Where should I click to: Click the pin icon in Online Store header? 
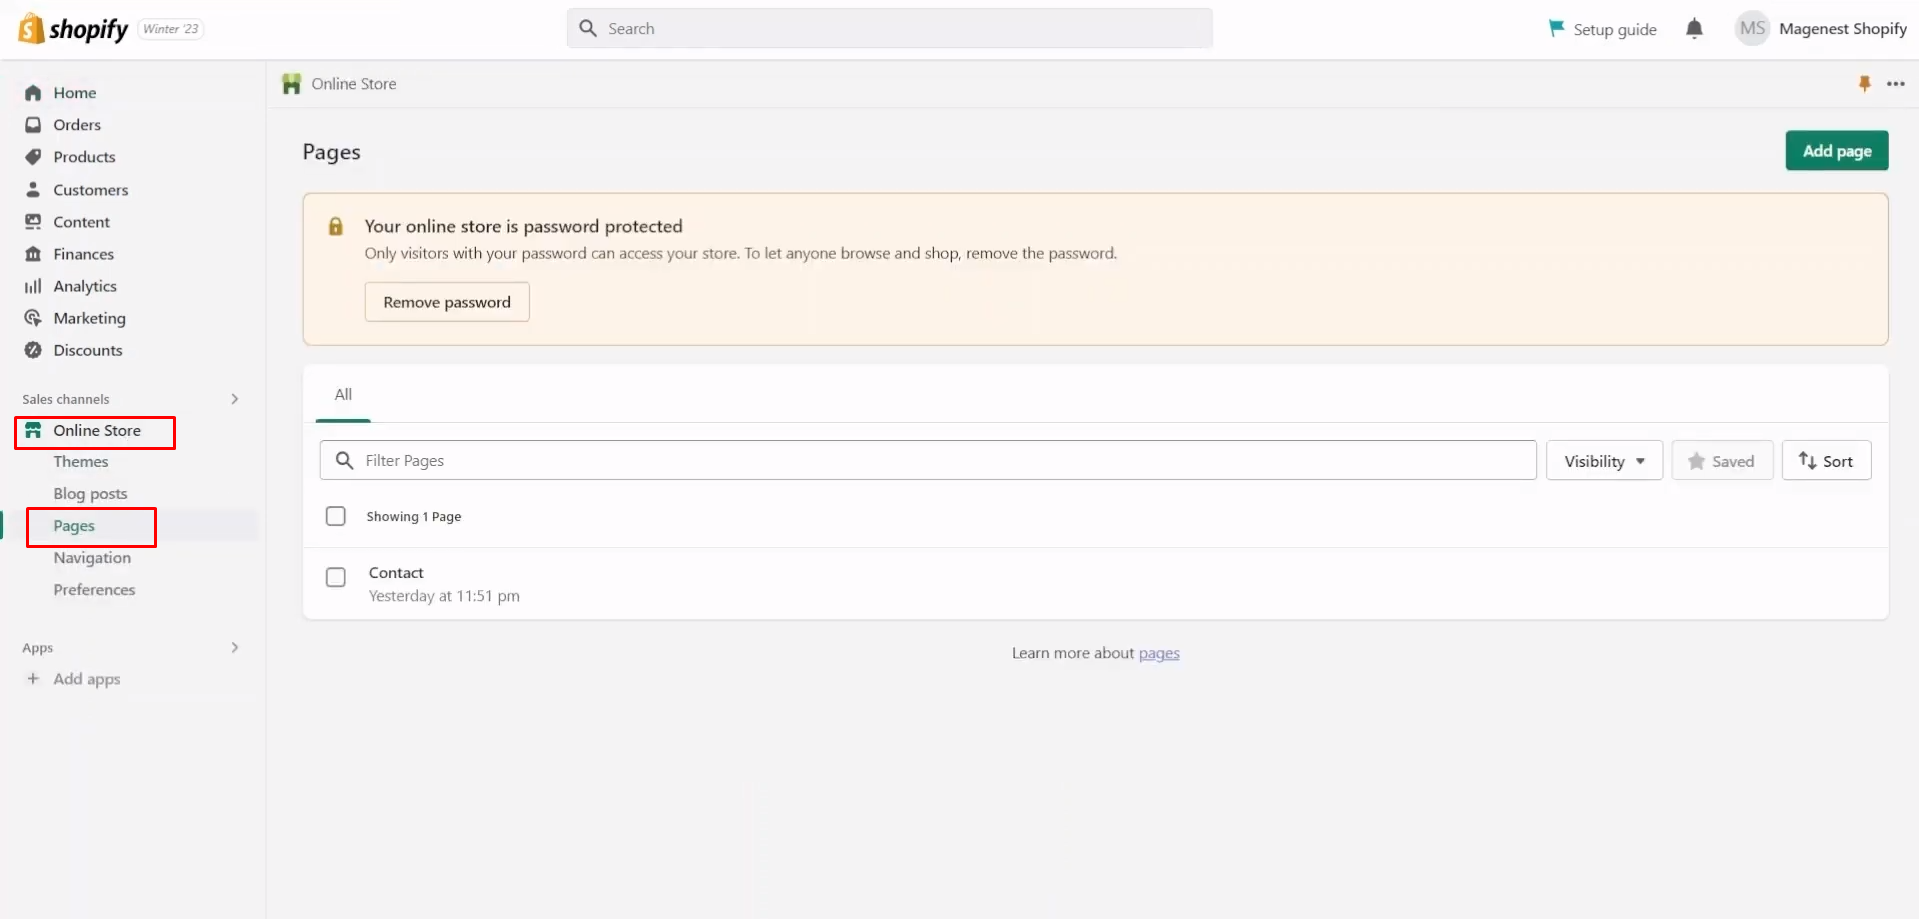(x=1864, y=84)
